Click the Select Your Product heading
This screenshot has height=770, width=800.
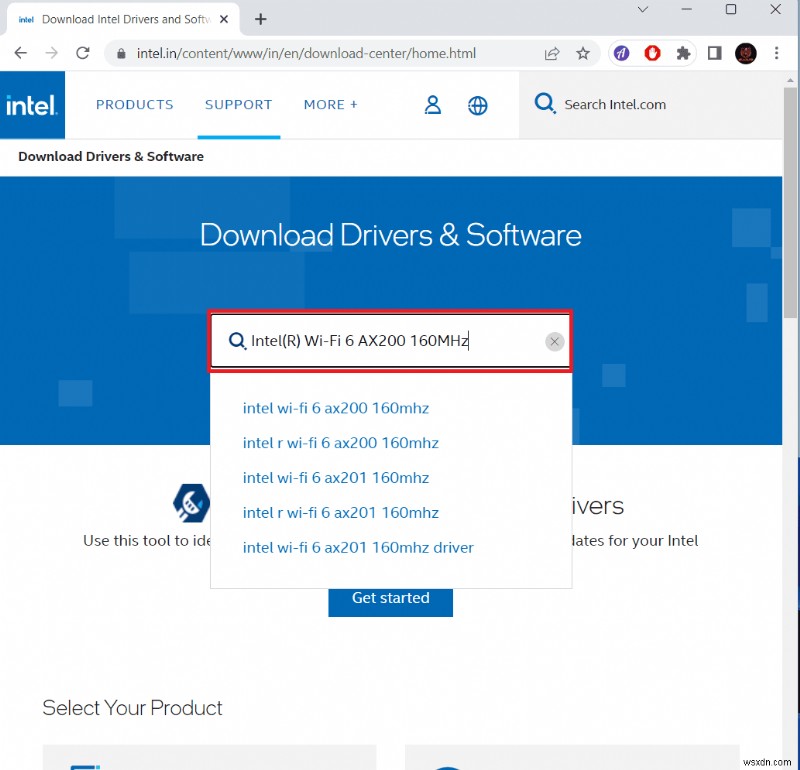click(x=132, y=708)
